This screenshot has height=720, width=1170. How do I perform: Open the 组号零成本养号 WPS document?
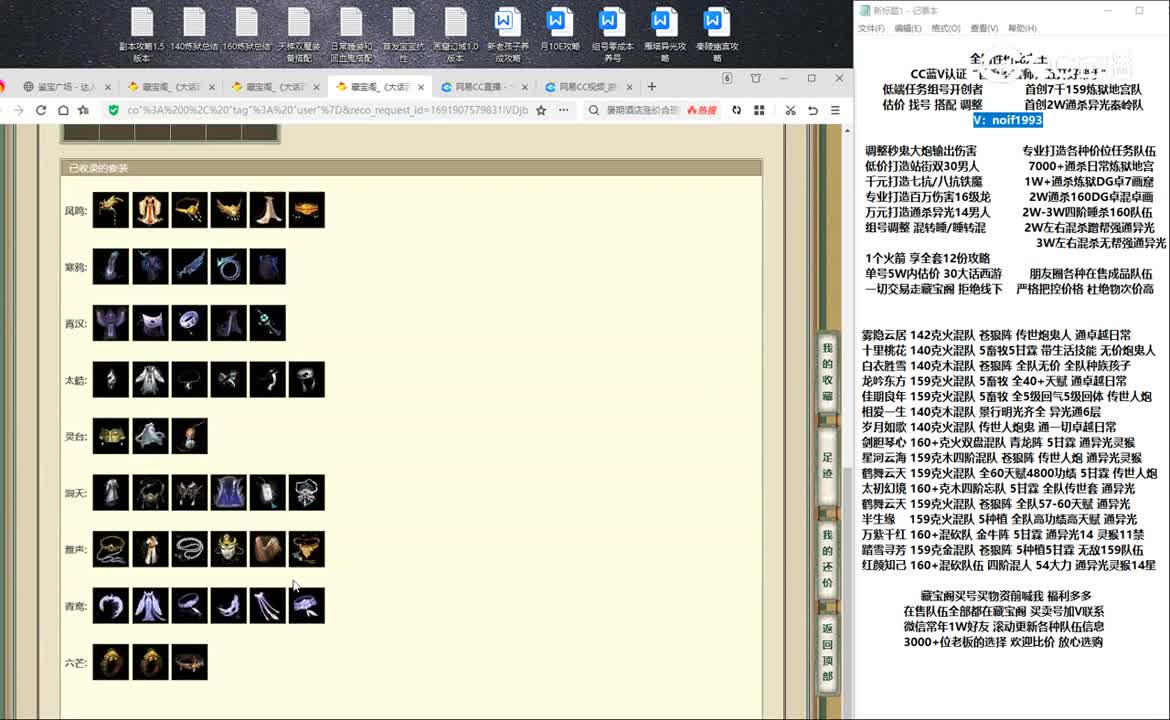click(x=612, y=34)
